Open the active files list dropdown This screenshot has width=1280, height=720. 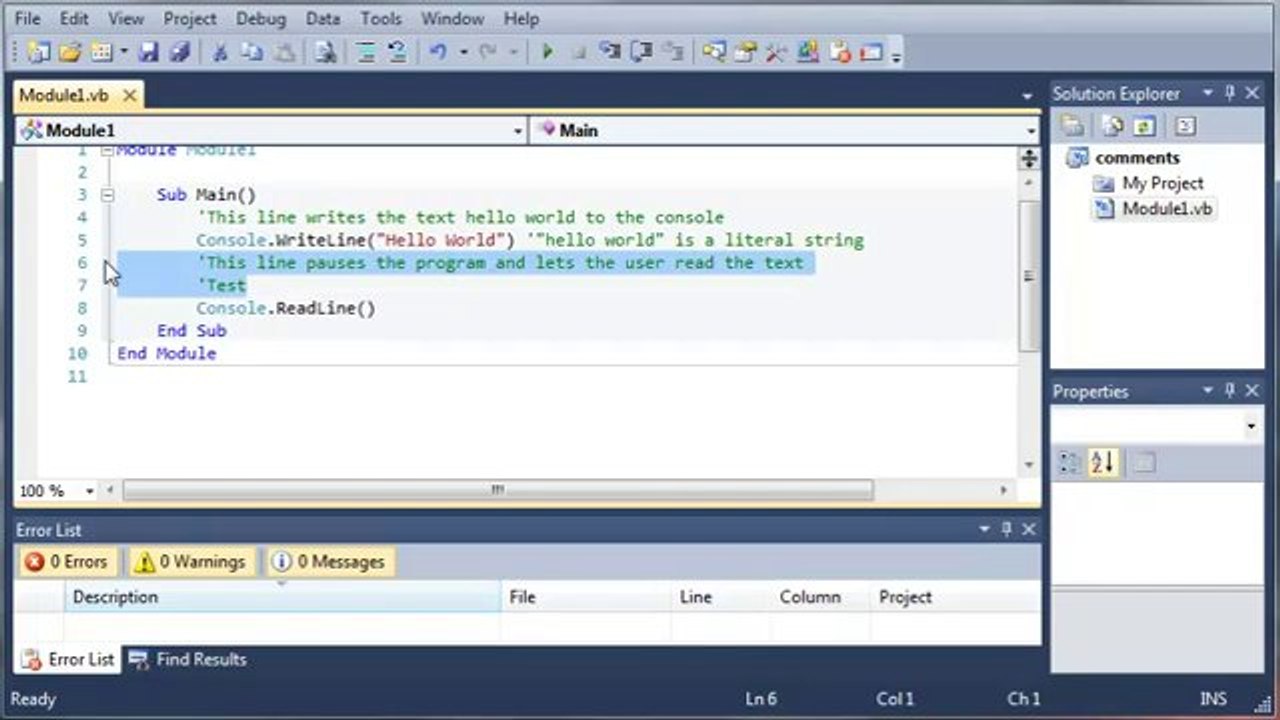[x=1027, y=96]
